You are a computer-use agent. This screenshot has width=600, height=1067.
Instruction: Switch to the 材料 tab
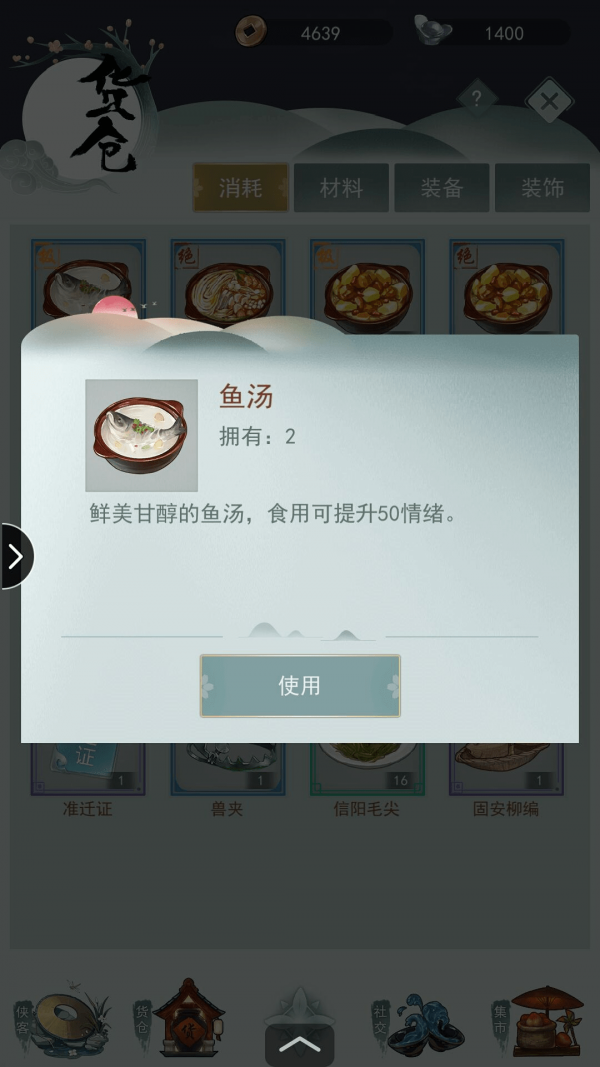click(341, 188)
